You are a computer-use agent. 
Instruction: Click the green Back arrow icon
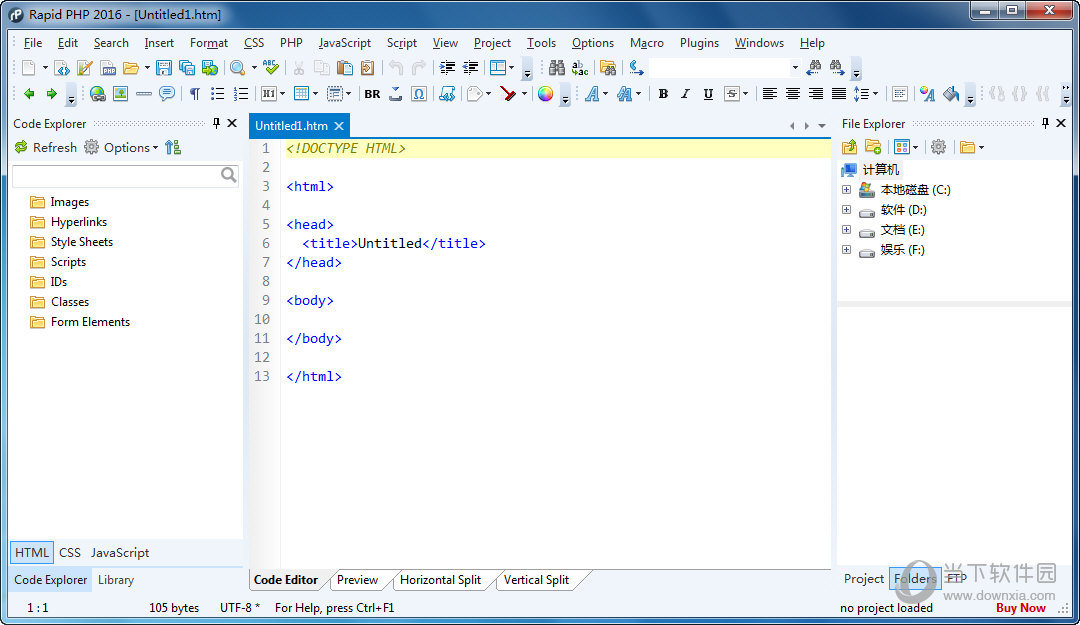(x=29, y=94)
